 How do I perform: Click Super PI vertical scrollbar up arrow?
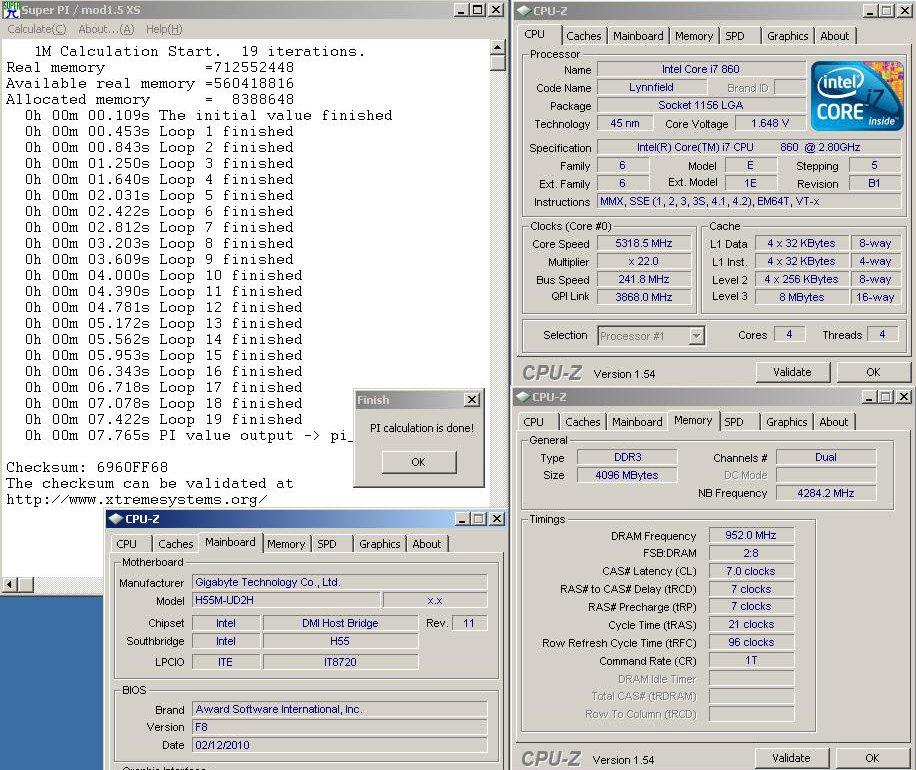point(498,47)
